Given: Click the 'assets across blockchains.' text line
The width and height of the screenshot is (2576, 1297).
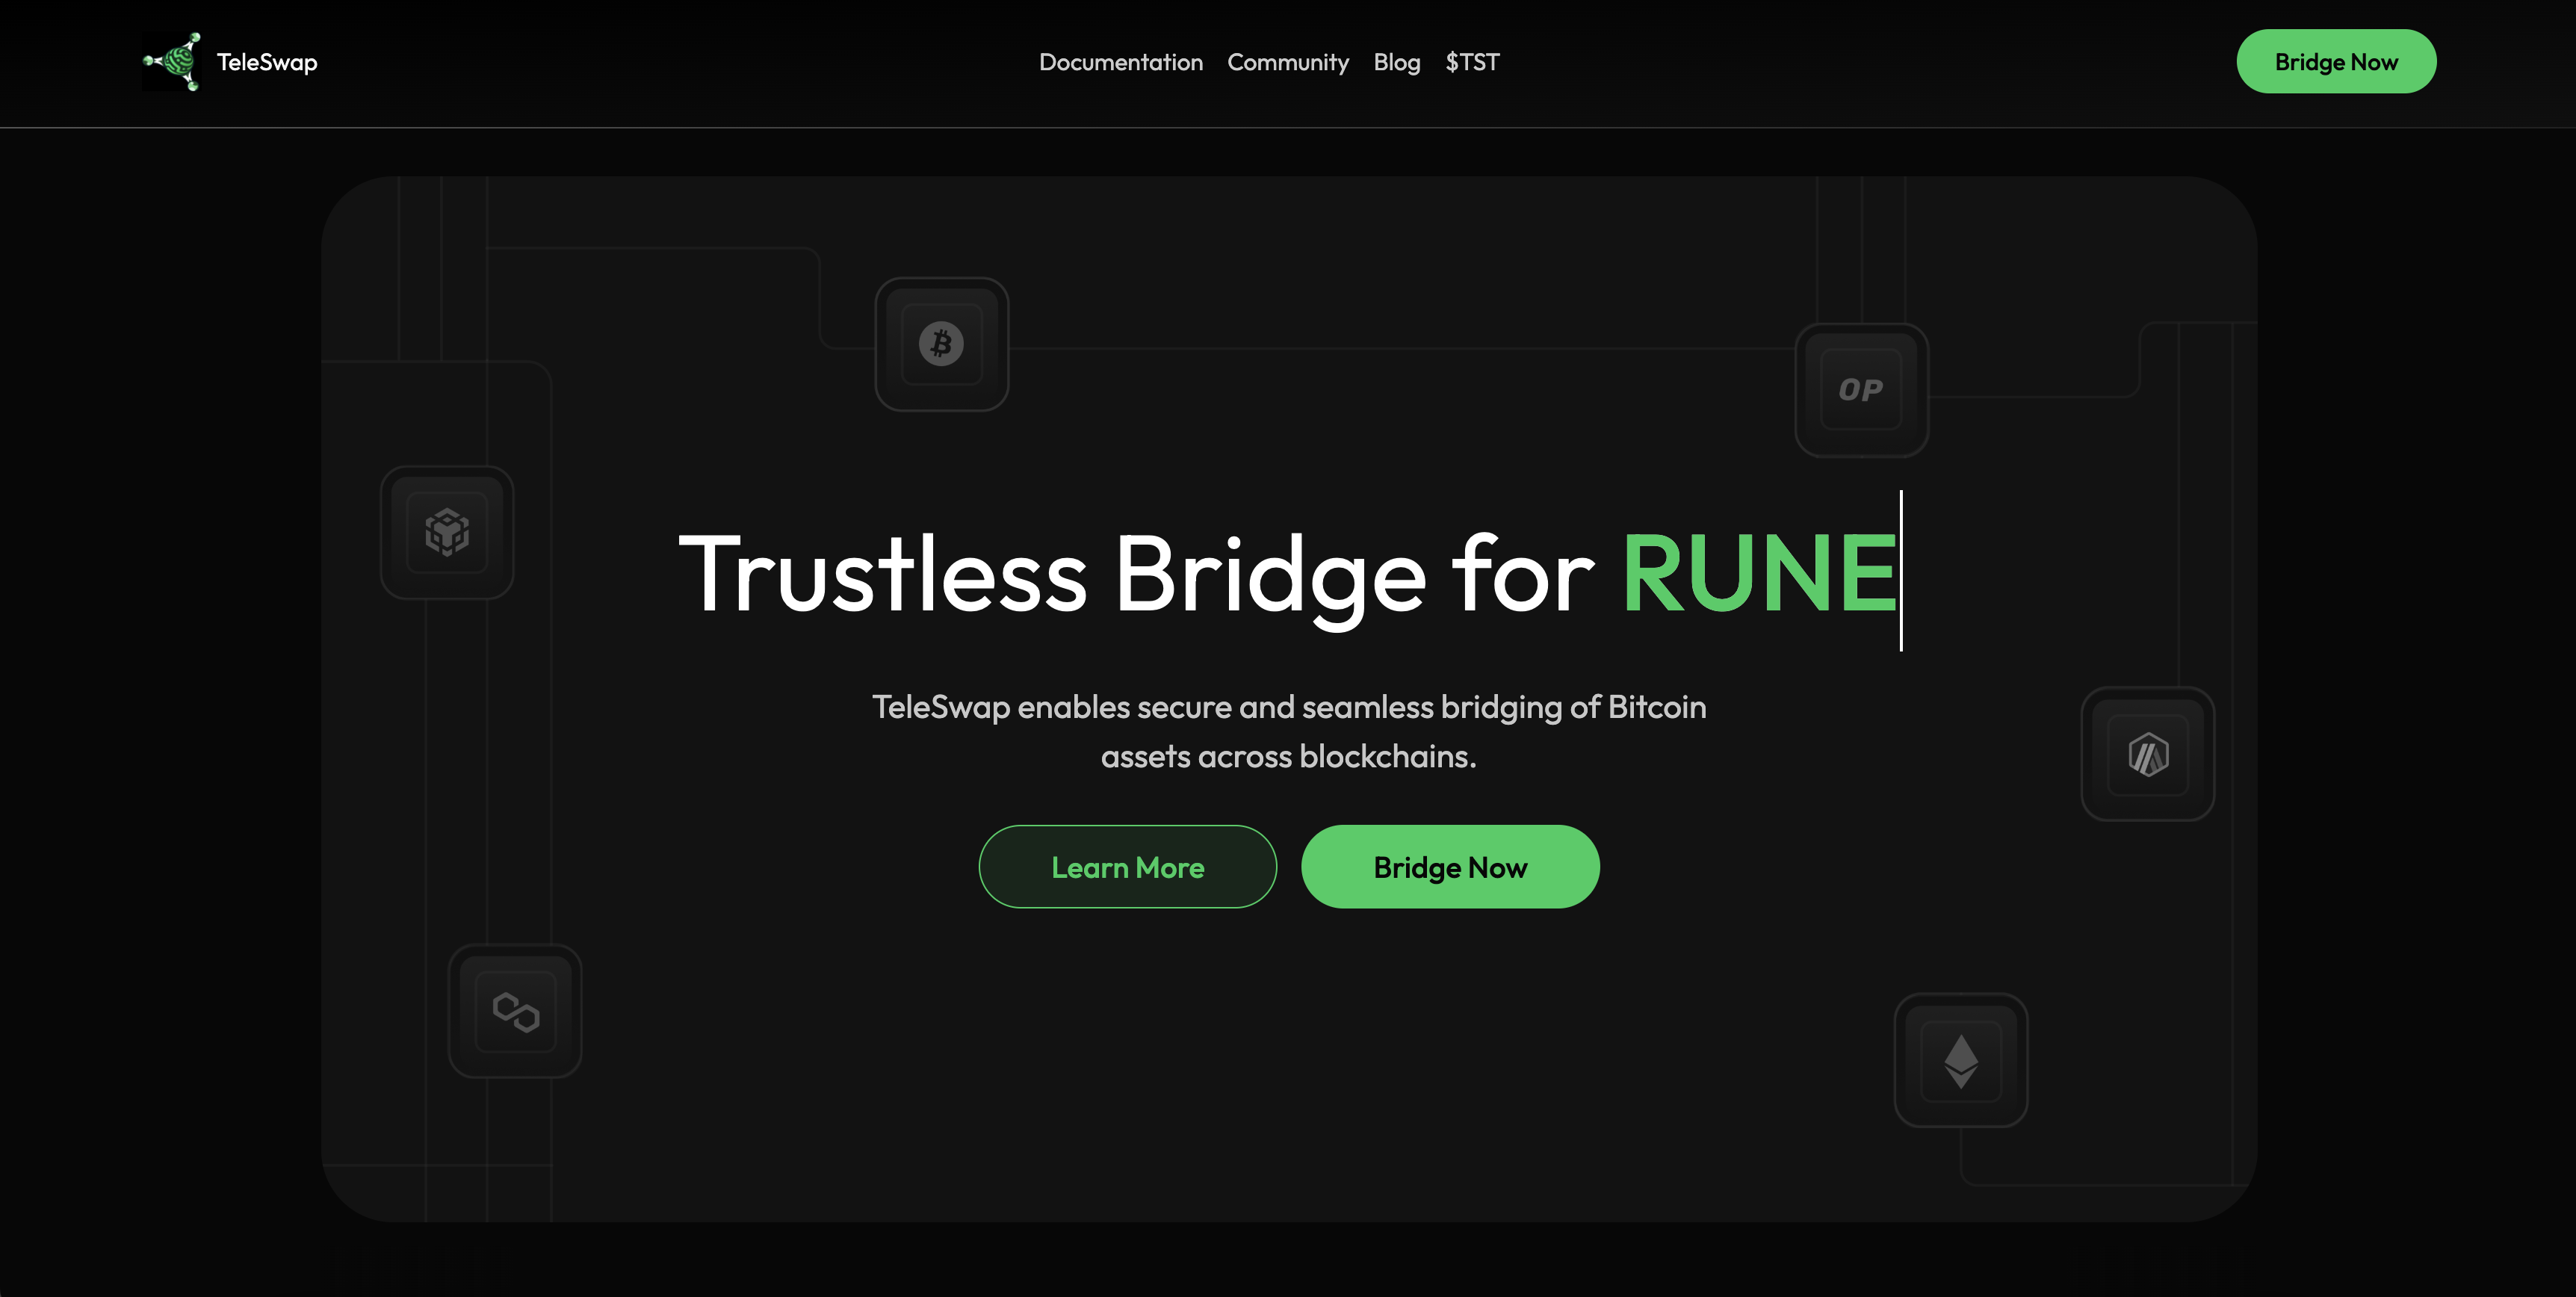Looking at the screenshot, I should 1288,756.
